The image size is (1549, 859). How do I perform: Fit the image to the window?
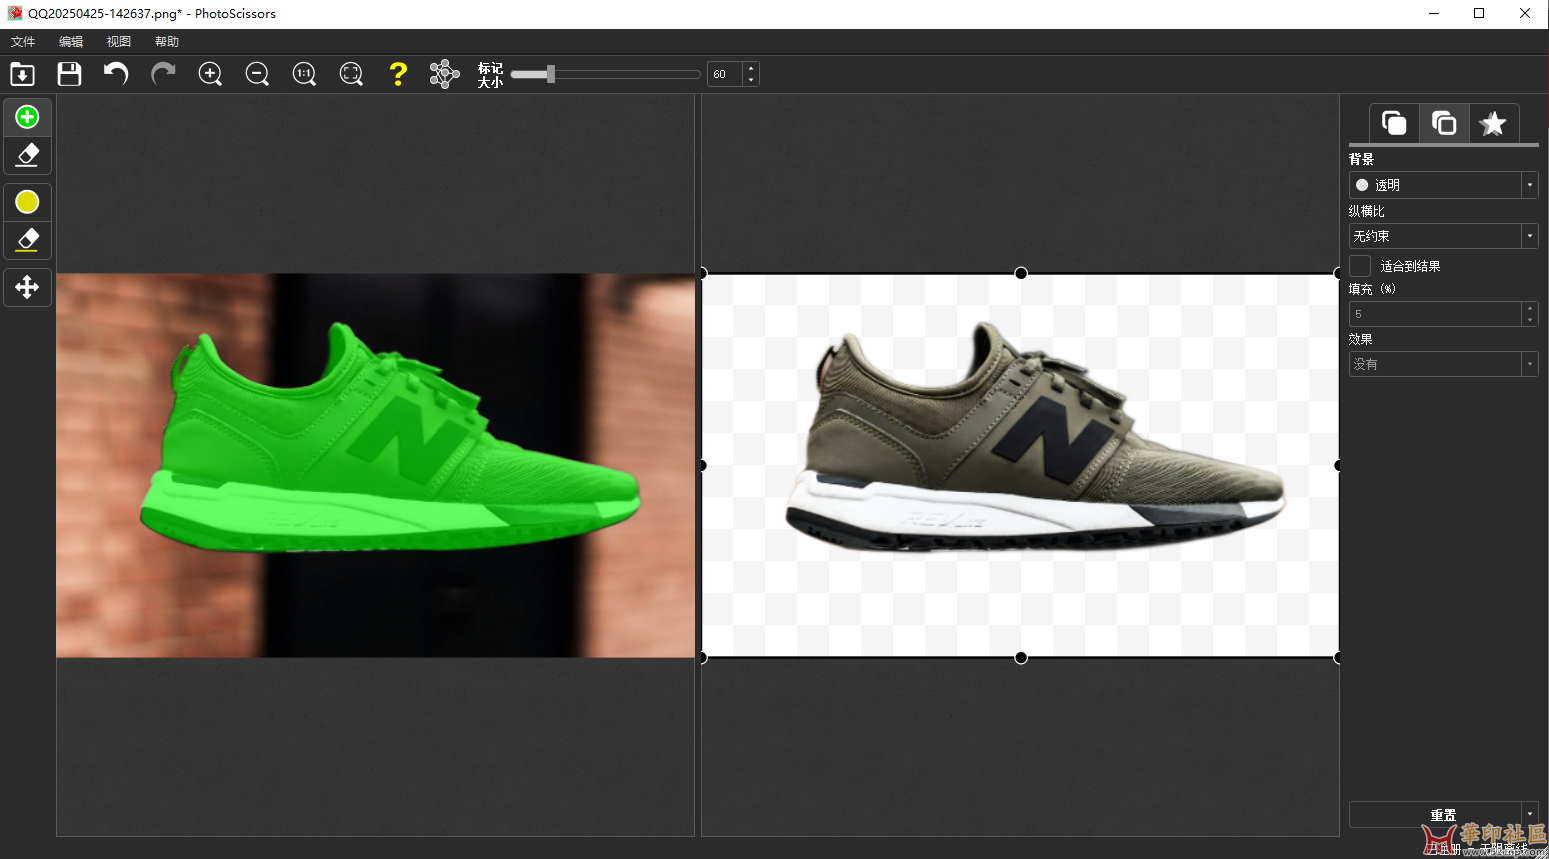[x=351, y=74]
